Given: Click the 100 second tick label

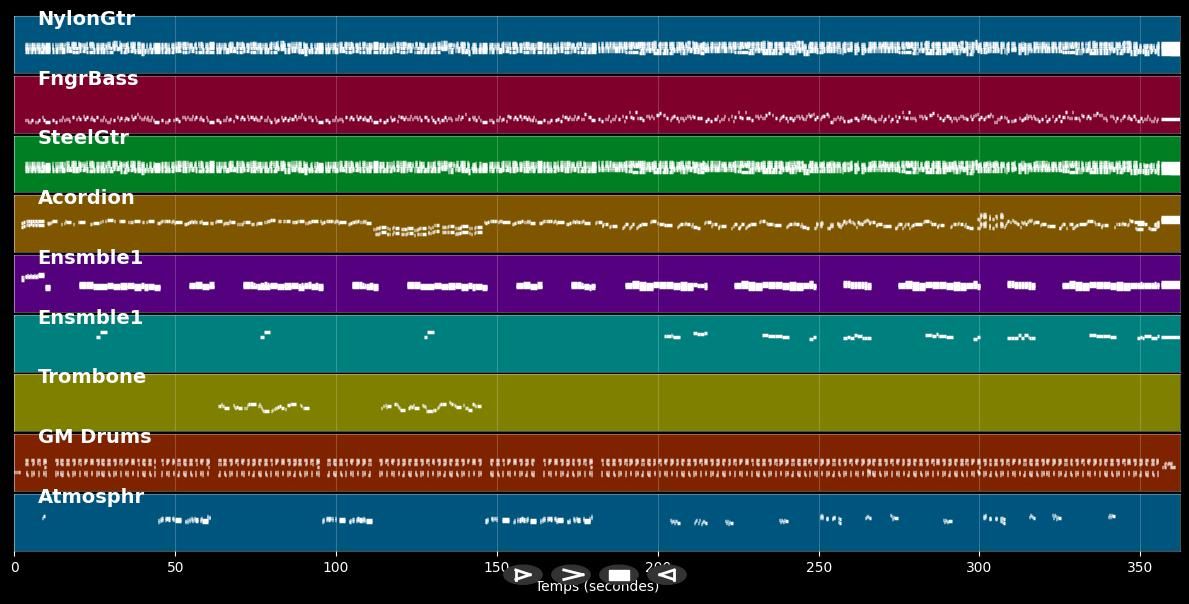Looking at the screenshot, I should pyautogui.click(x=336, y=567).
